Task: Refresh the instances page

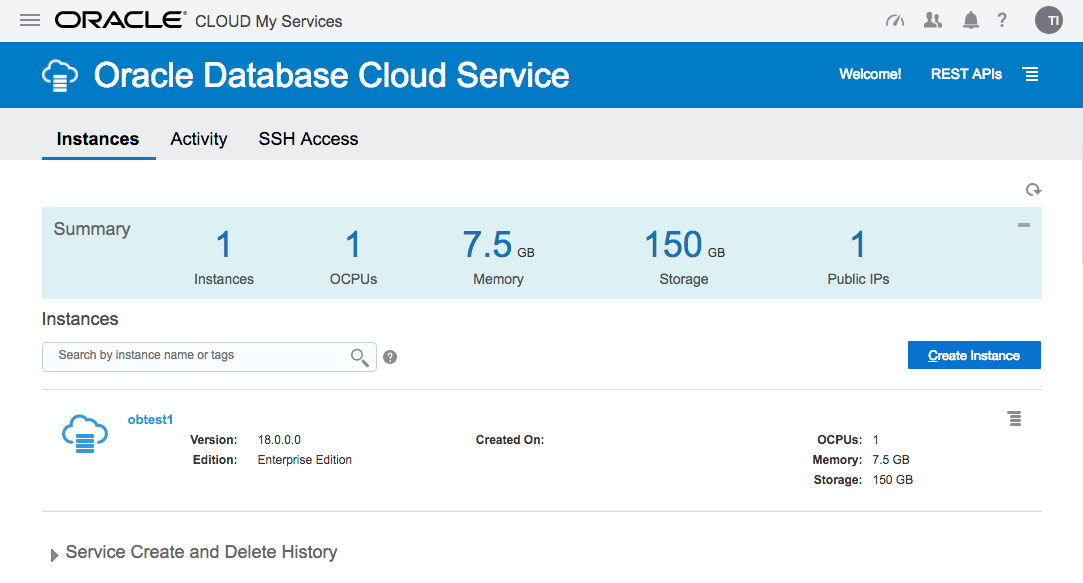Action: (x=1033, y=189)
